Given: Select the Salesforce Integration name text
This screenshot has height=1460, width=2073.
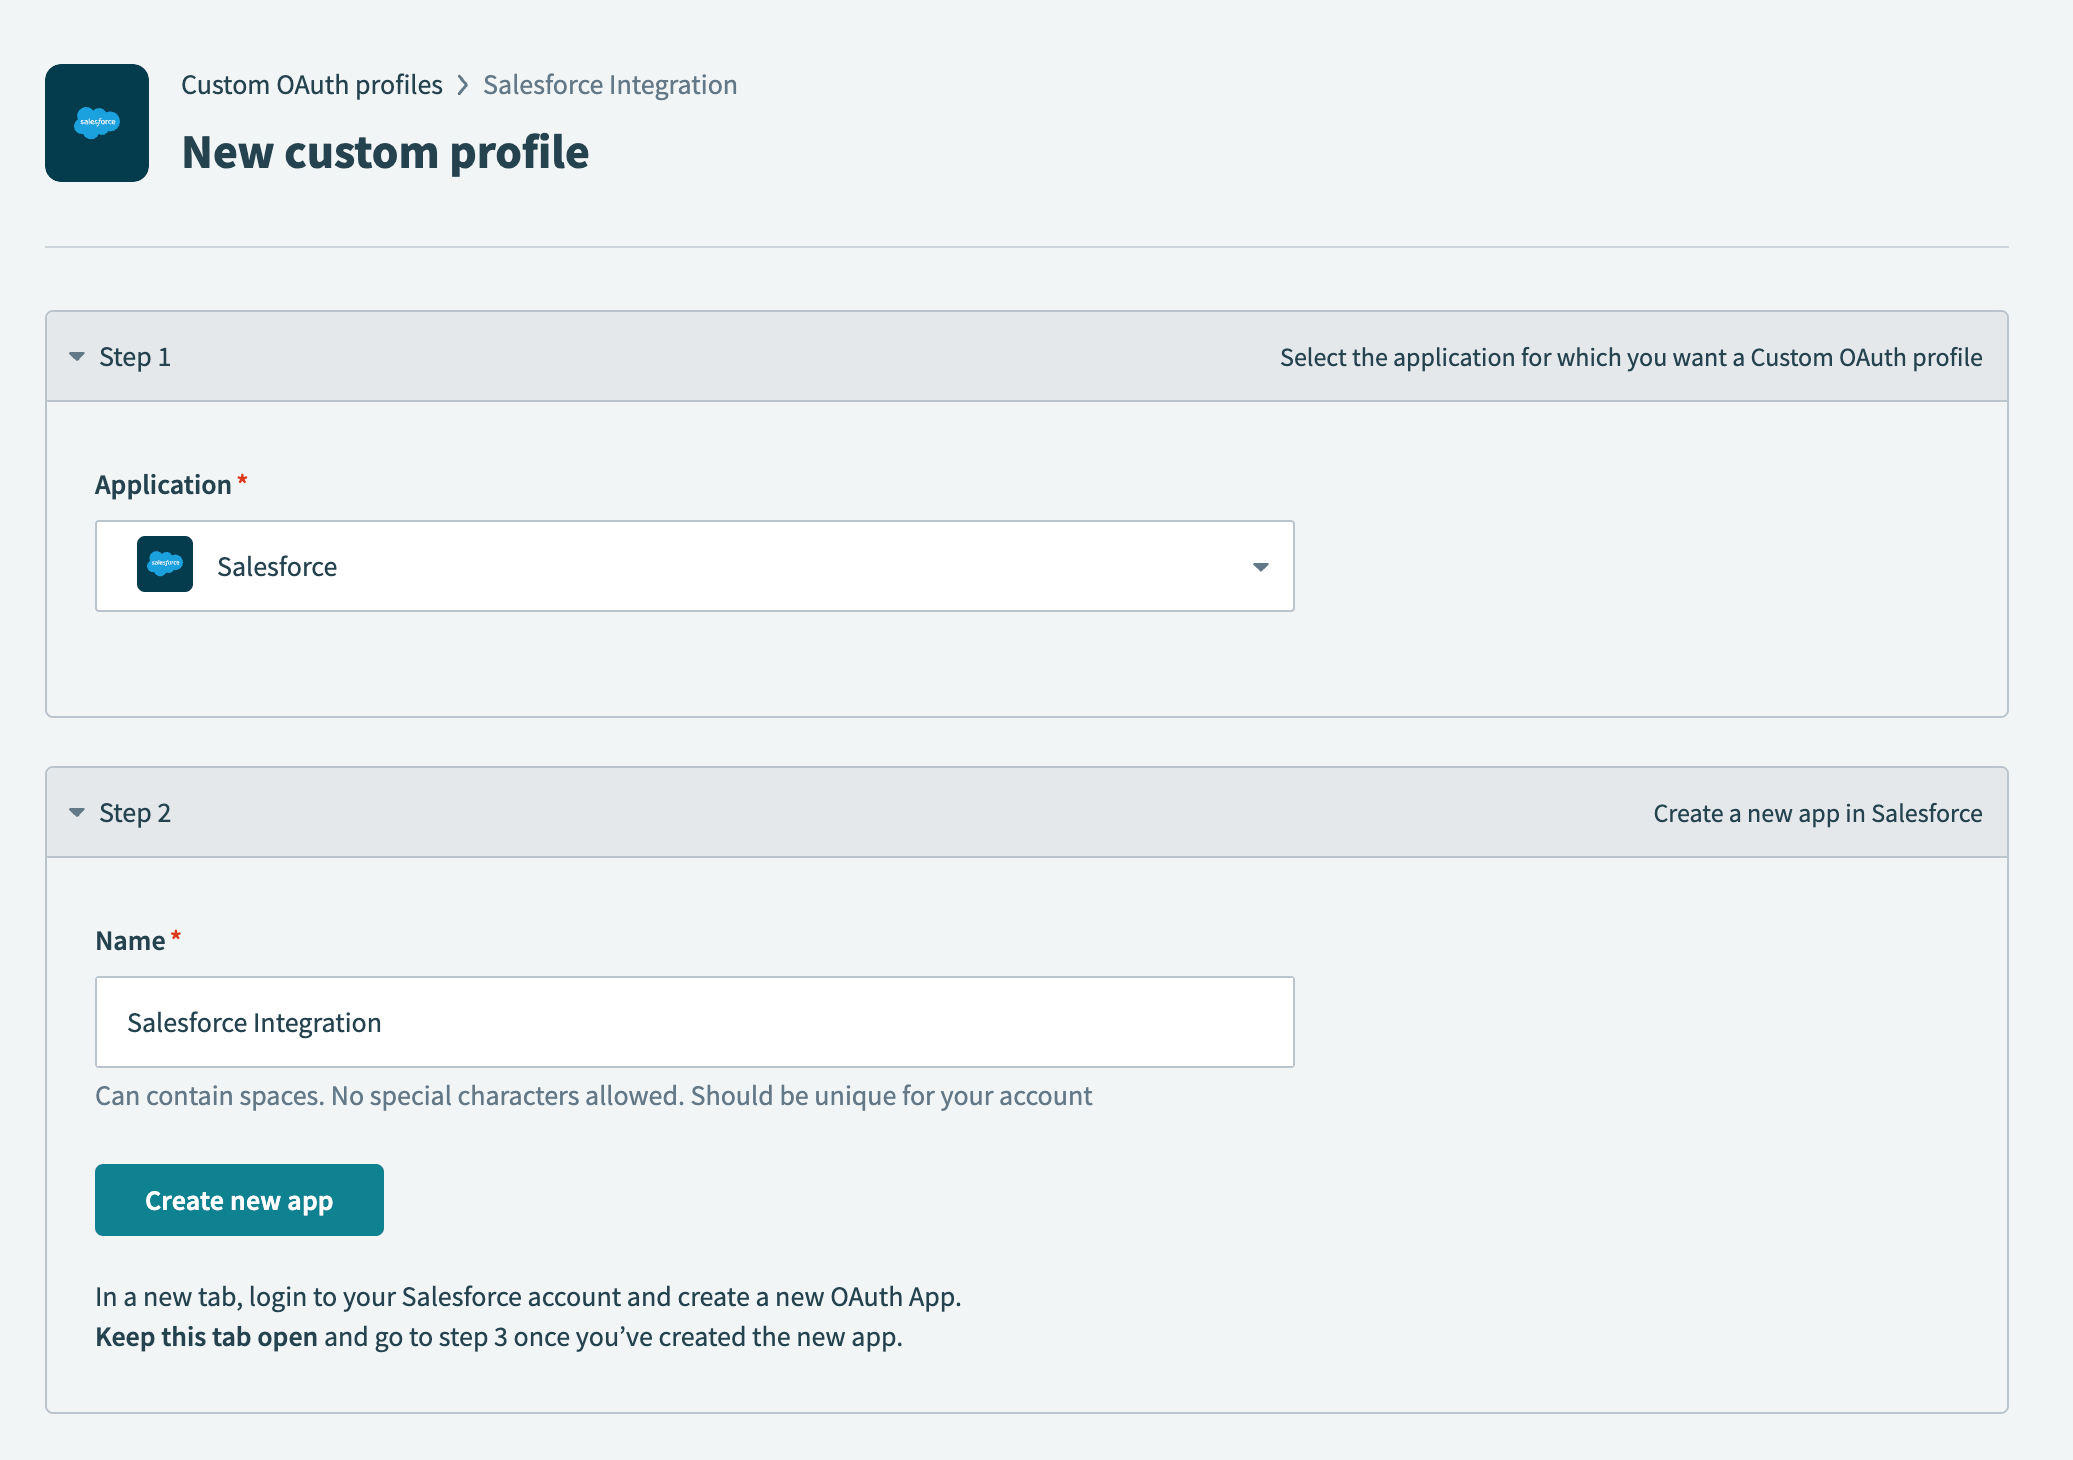Looking at the screenshot, I should [253, 1021].
